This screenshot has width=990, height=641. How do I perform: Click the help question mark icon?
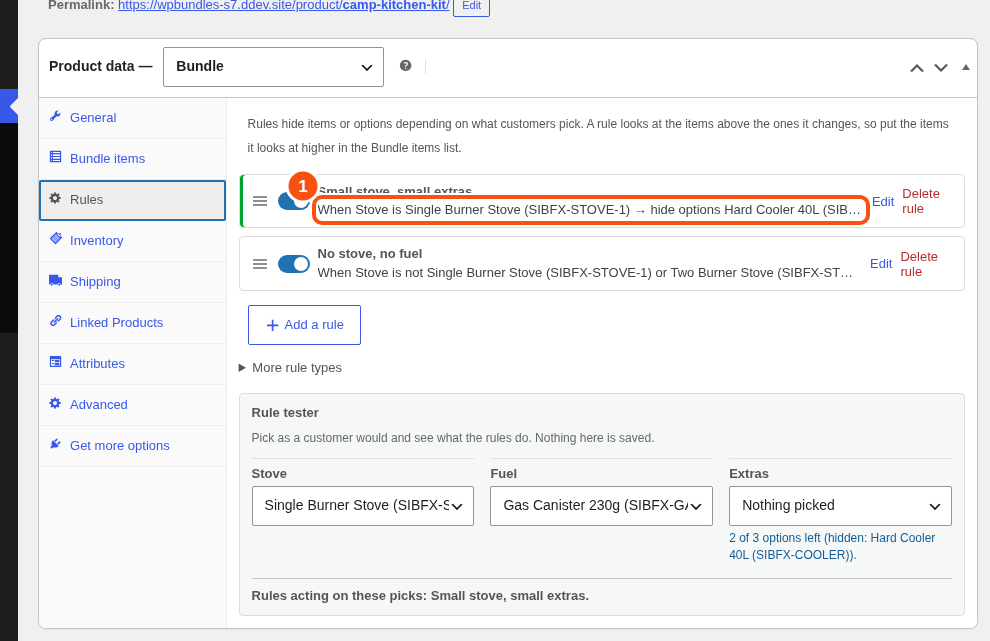(405, 66)
